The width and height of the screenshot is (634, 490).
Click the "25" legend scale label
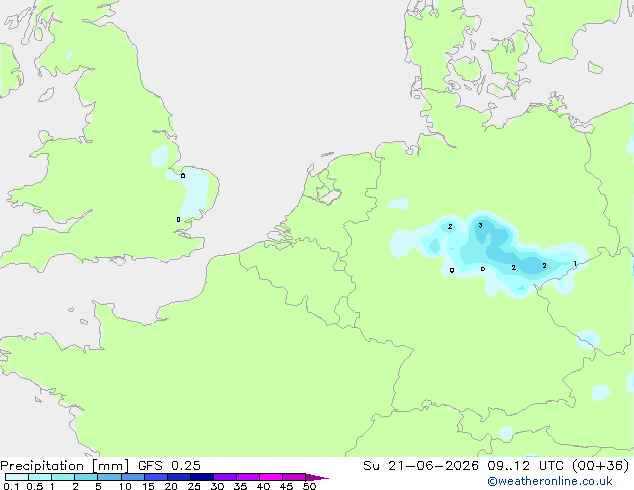click(x=194, y=486)
